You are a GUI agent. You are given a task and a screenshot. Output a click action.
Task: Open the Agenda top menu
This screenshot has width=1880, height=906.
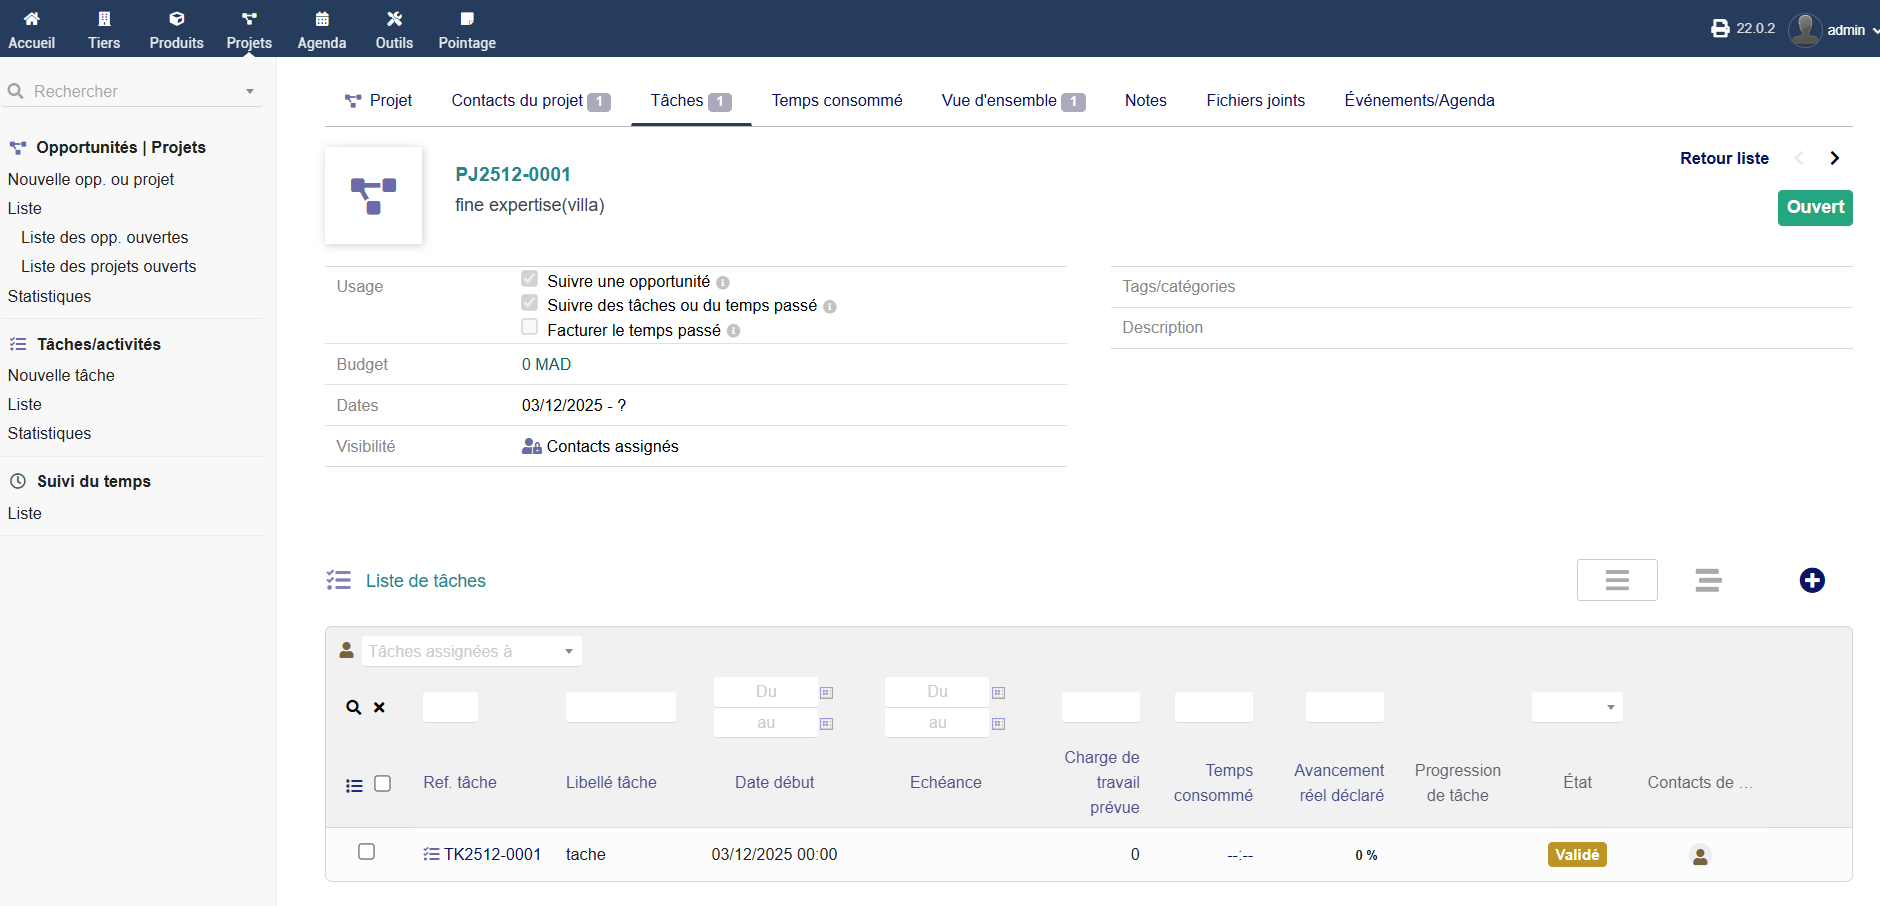pos(321,29)
